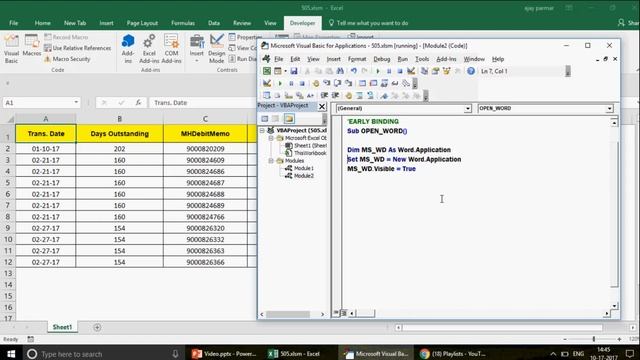
Task: Open the VBA Run menu
Action: click(x=402, y=59)
